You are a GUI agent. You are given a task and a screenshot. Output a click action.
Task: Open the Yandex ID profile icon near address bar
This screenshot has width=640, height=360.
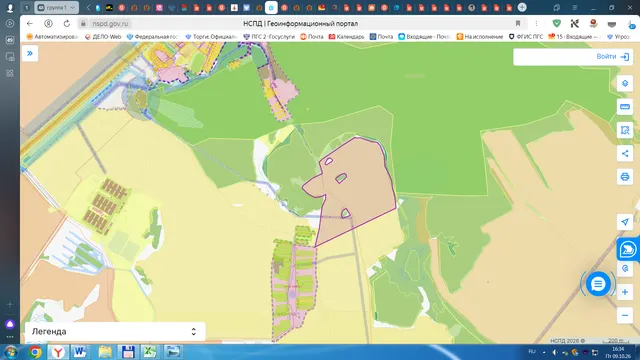(48, 24)
